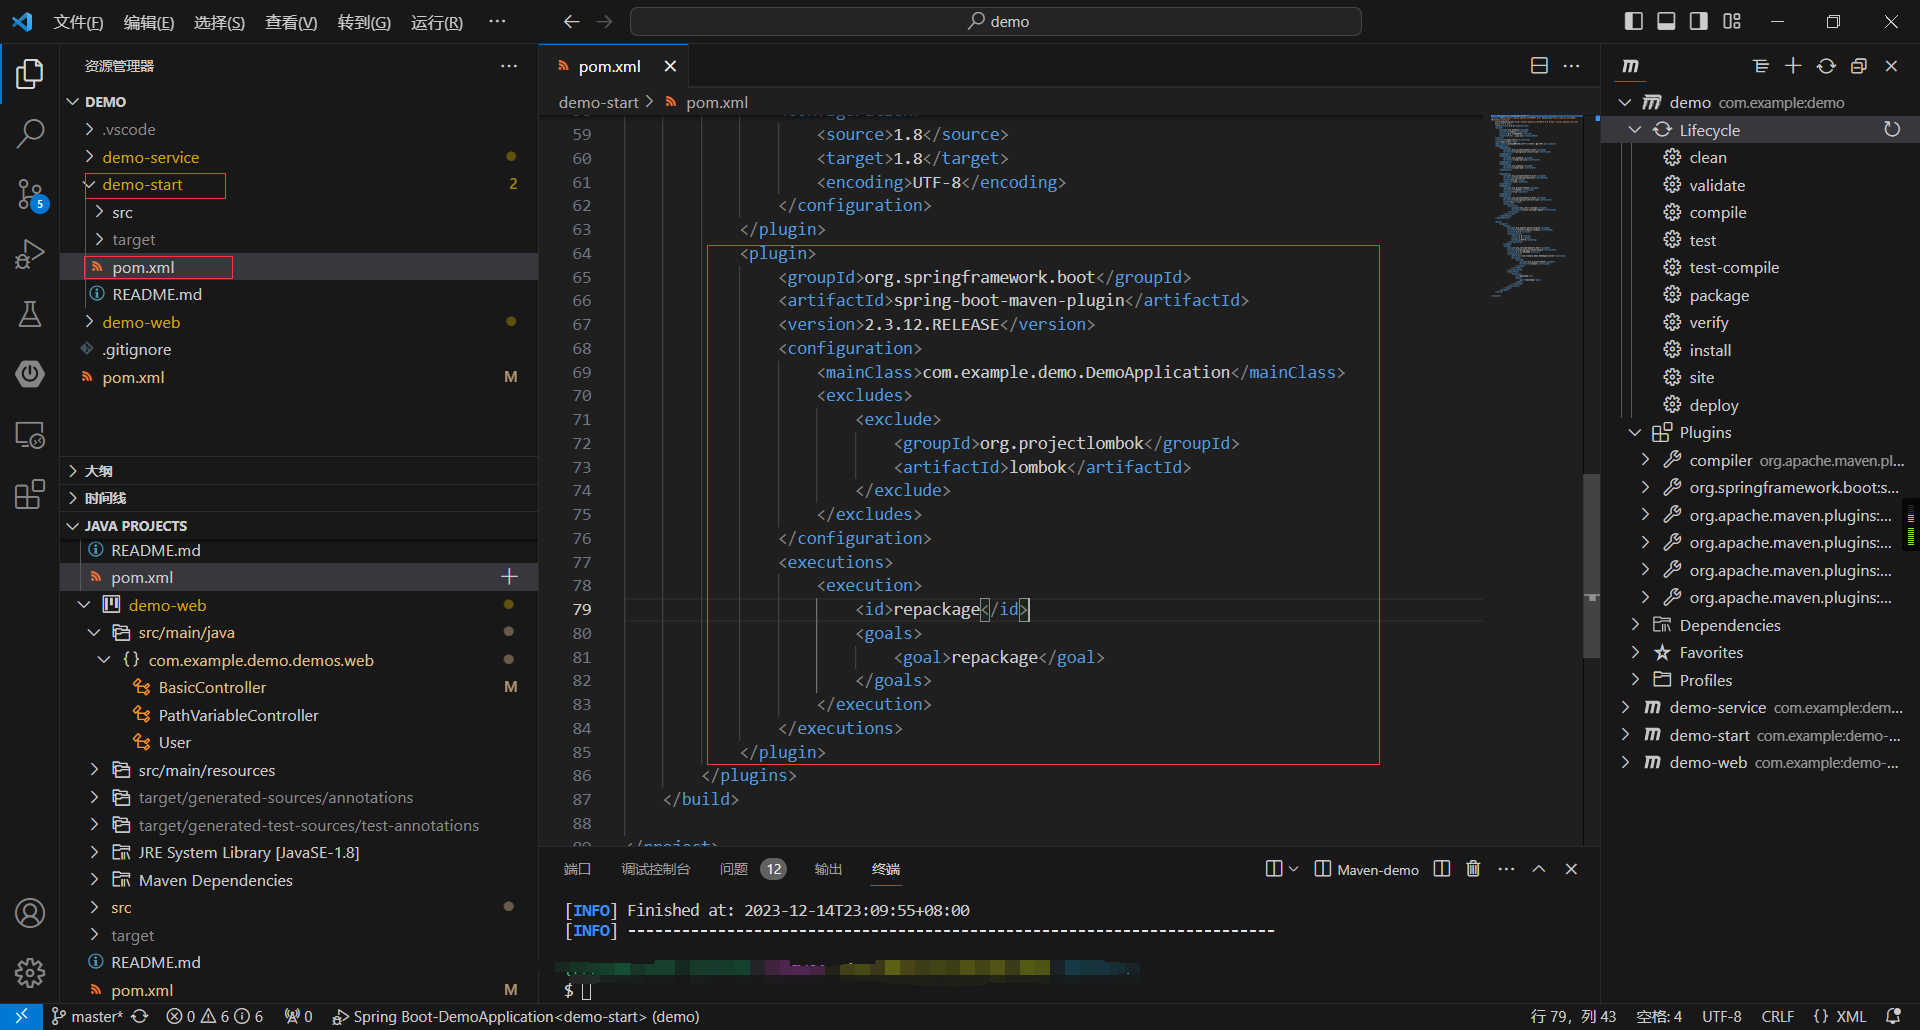Viewport: 1920px width, 1030px height.
Task: Close the terminal panel
Action: [x=1571, y=869]
